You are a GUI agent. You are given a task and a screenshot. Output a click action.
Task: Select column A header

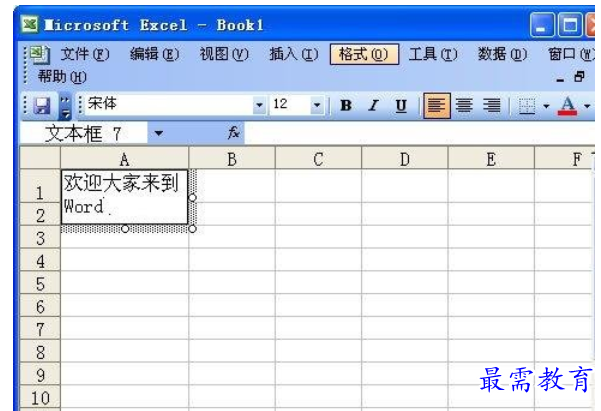coord(125,158)
